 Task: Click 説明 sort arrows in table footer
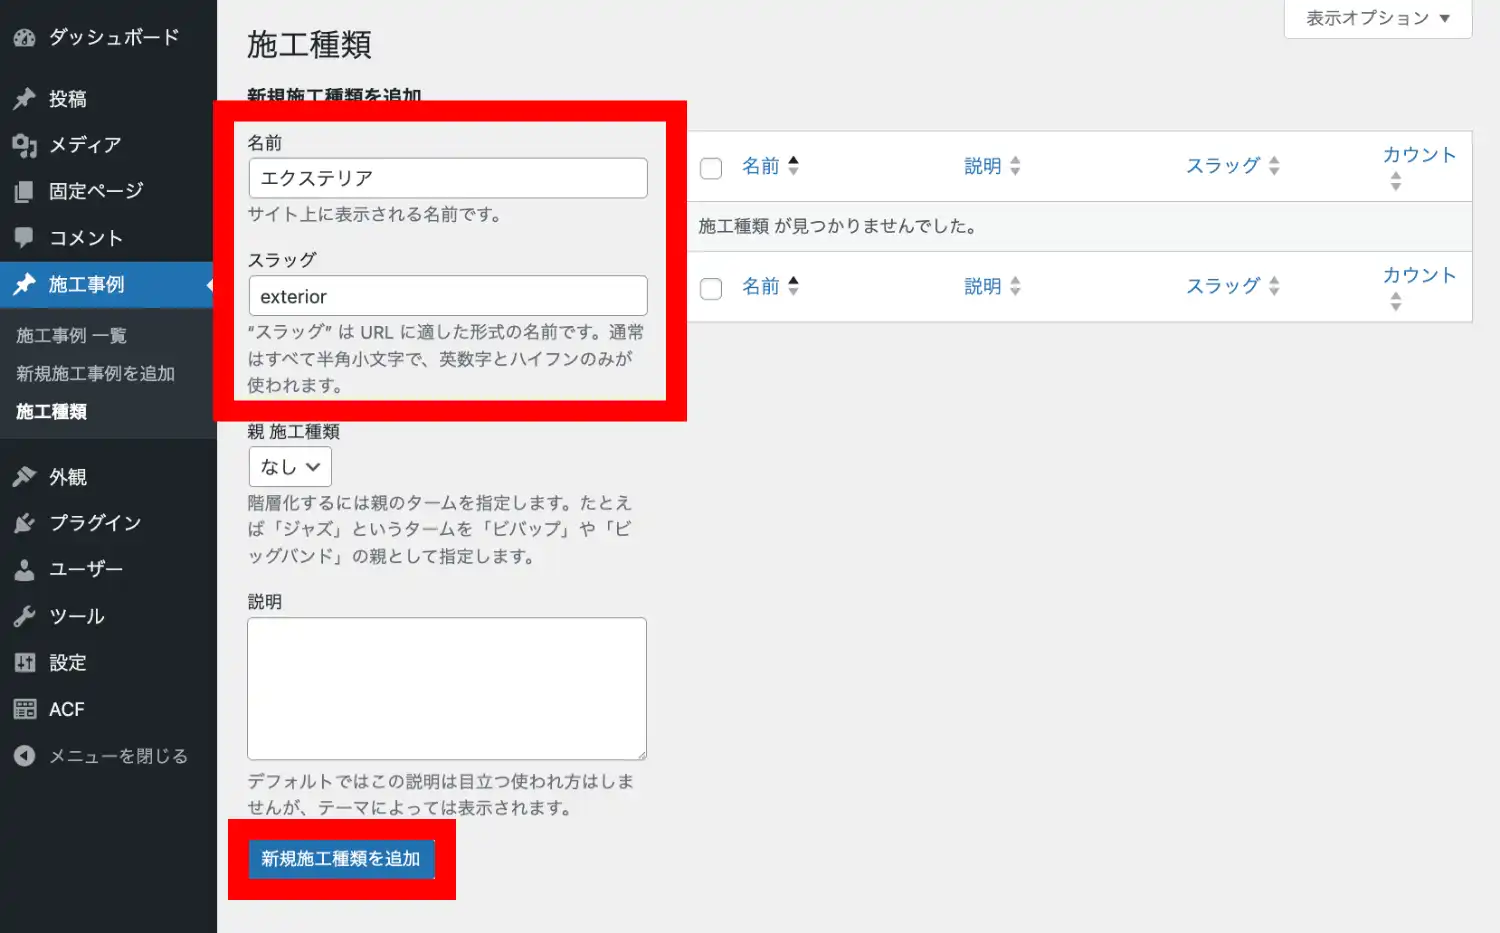click(1015, 286)
